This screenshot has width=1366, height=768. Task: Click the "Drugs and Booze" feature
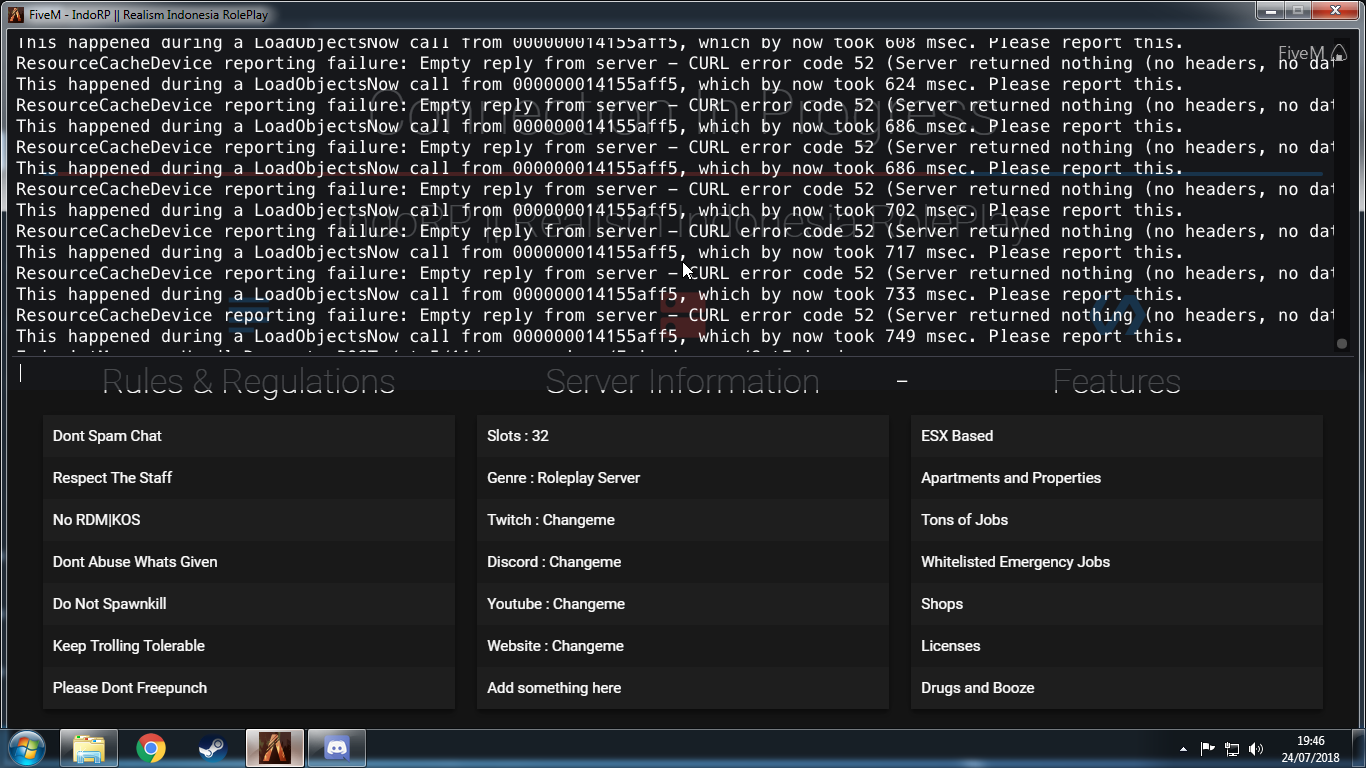1117,688
